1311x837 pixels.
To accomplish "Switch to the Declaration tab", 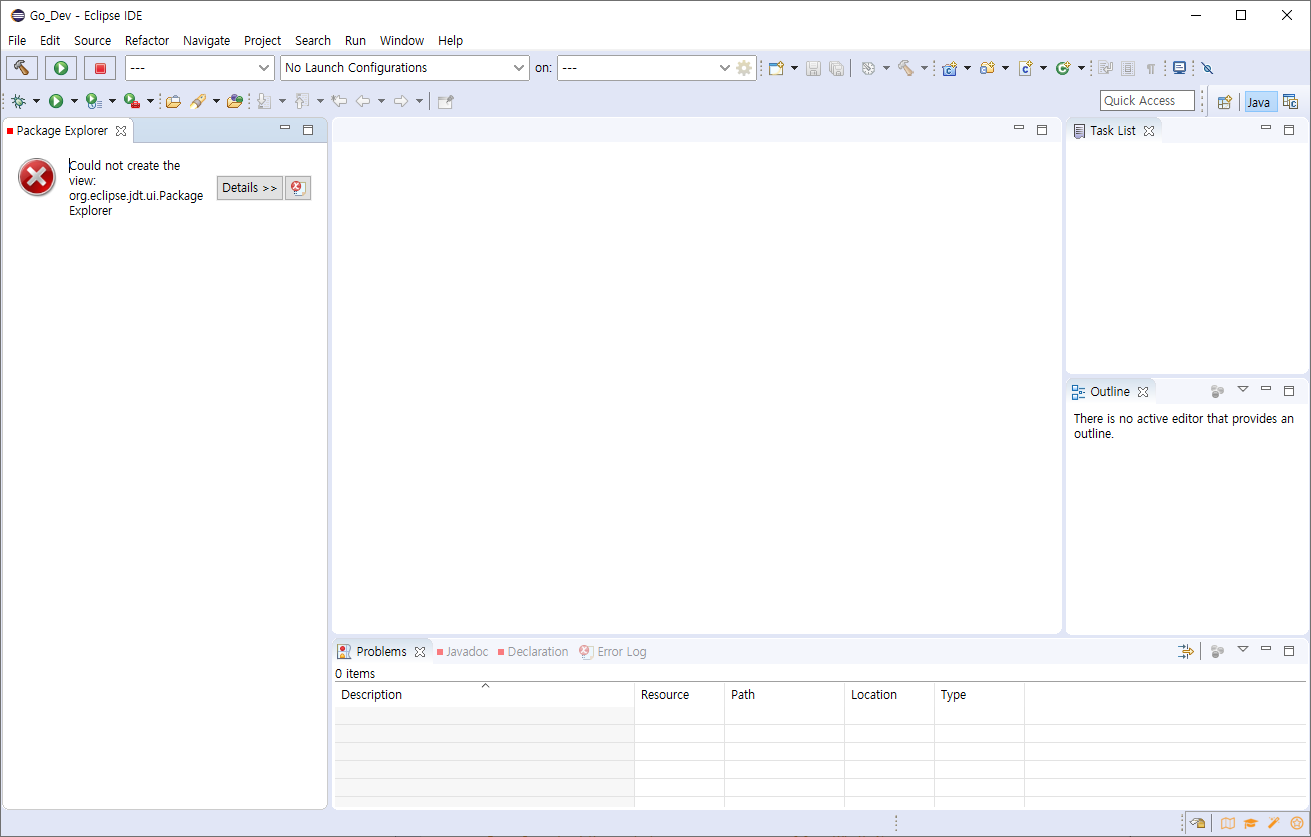I will pyautogui.click(x=532, y=652).
